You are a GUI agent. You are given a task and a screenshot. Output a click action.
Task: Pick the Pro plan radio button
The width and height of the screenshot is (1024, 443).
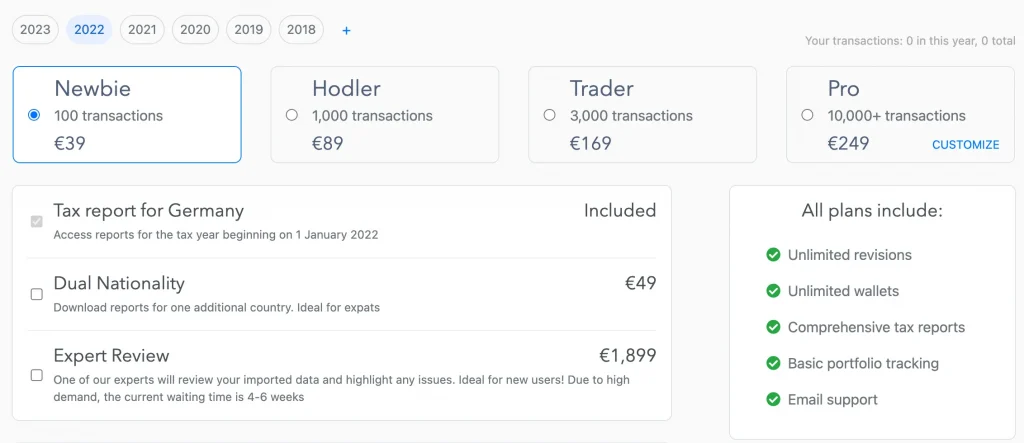[x=807, y=115]
